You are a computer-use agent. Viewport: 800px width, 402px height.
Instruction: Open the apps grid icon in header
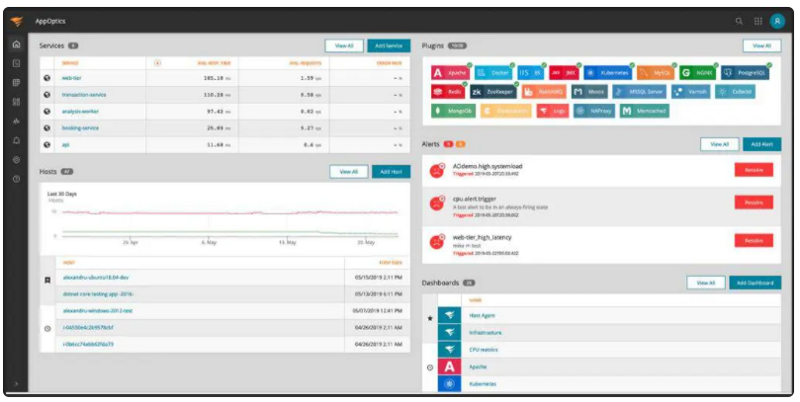tap(758, 21)
